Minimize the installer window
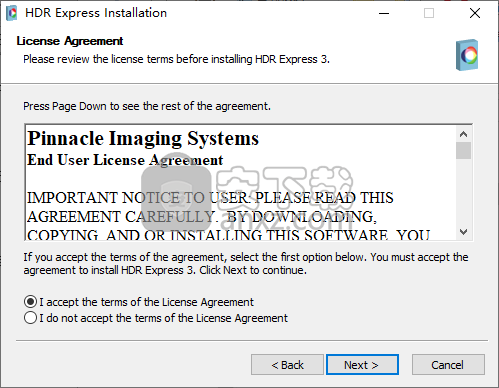The image size is (499, 388). coord(384,13)
